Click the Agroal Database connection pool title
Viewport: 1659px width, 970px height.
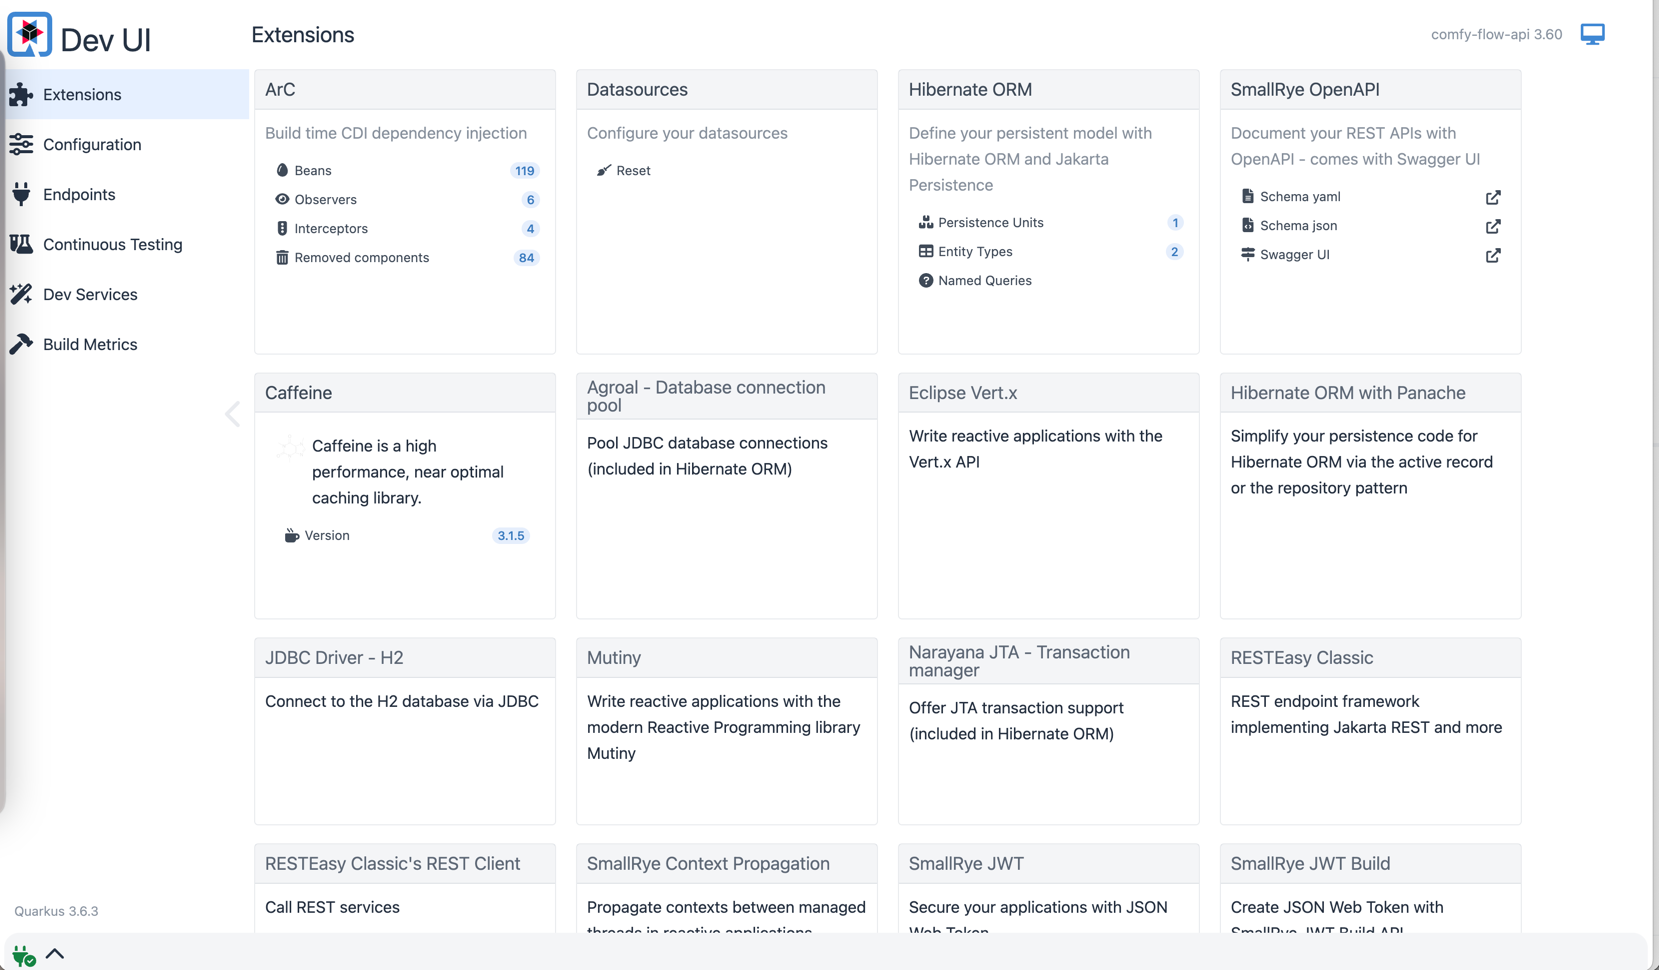point(706,396)
